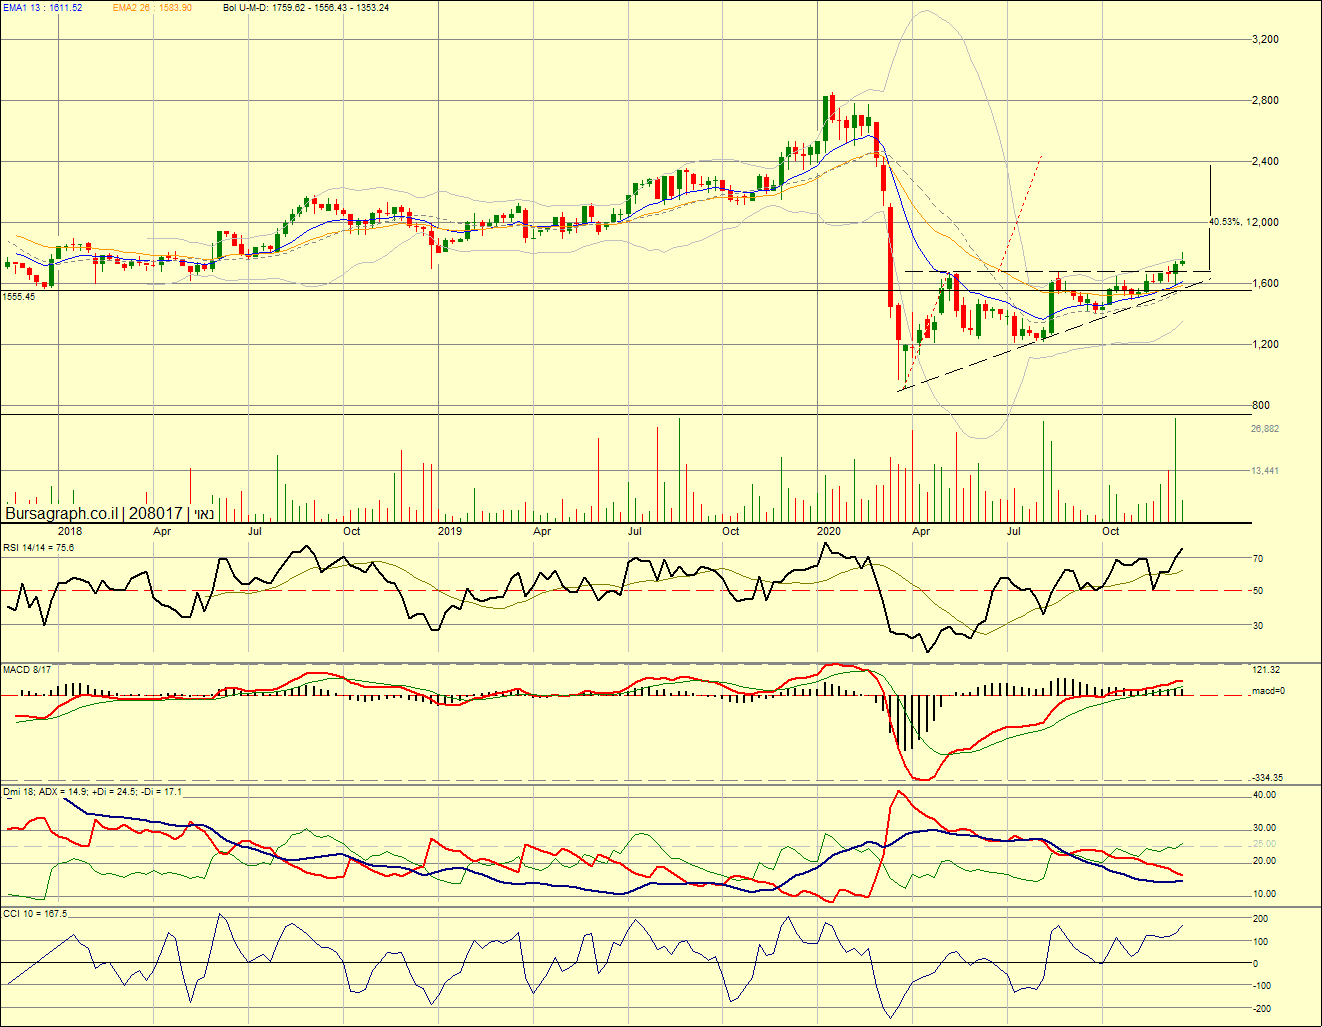This screenshot has width=1322, height=1027.
Task: Select the "CCI 10 = 167.5" indicator label
Action: click(35, 914)
